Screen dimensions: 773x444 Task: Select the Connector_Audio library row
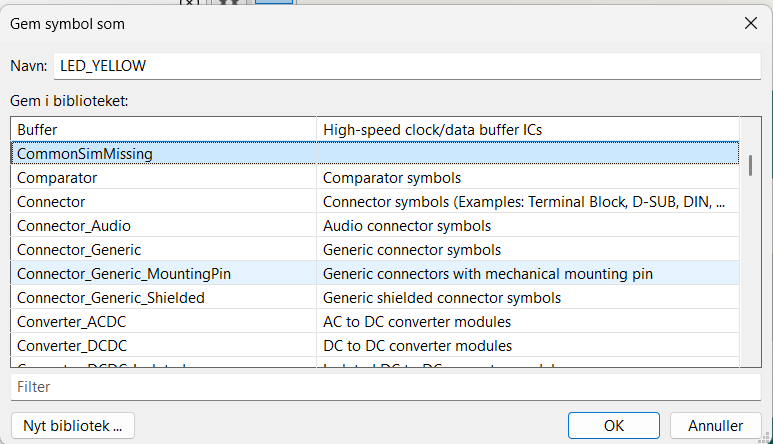[375, 226]
